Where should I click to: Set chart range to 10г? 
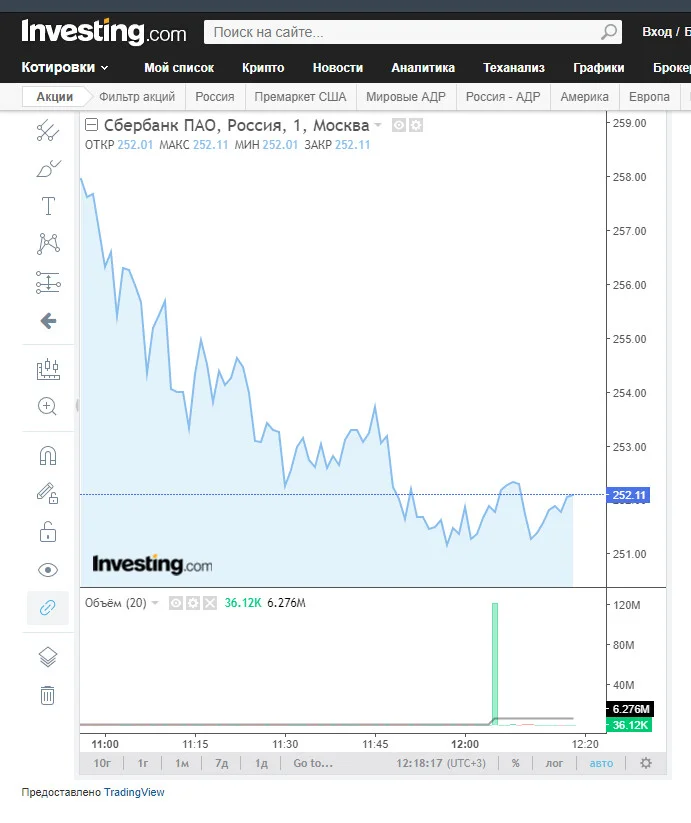pyautogui.click(x=102, y=763)
